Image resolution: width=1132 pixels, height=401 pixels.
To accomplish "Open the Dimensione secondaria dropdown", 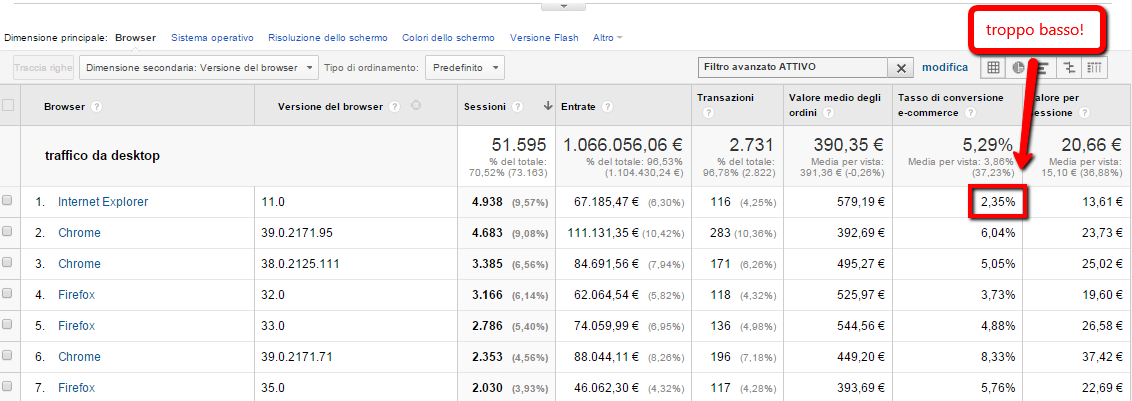I will click(198, 68).
